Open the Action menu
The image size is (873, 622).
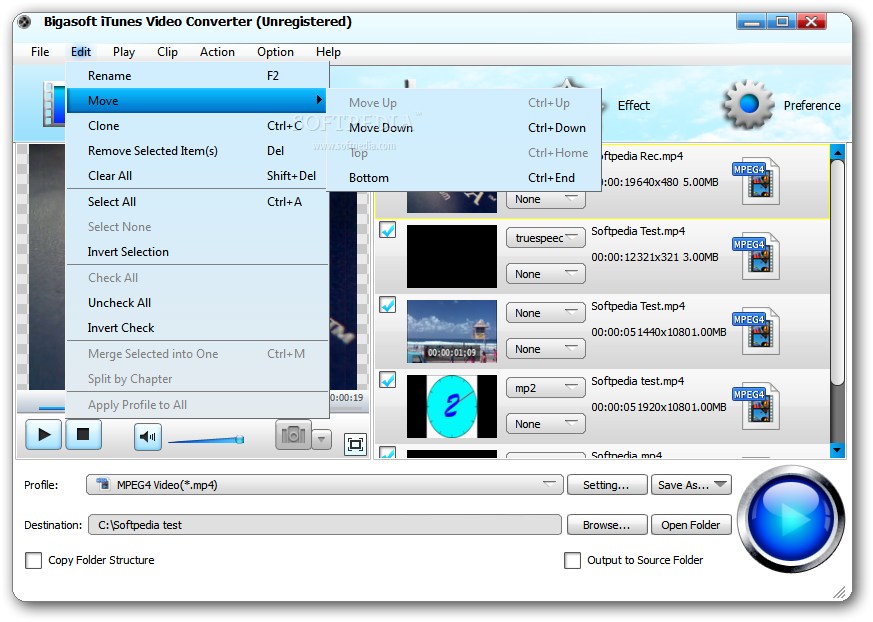217,52
